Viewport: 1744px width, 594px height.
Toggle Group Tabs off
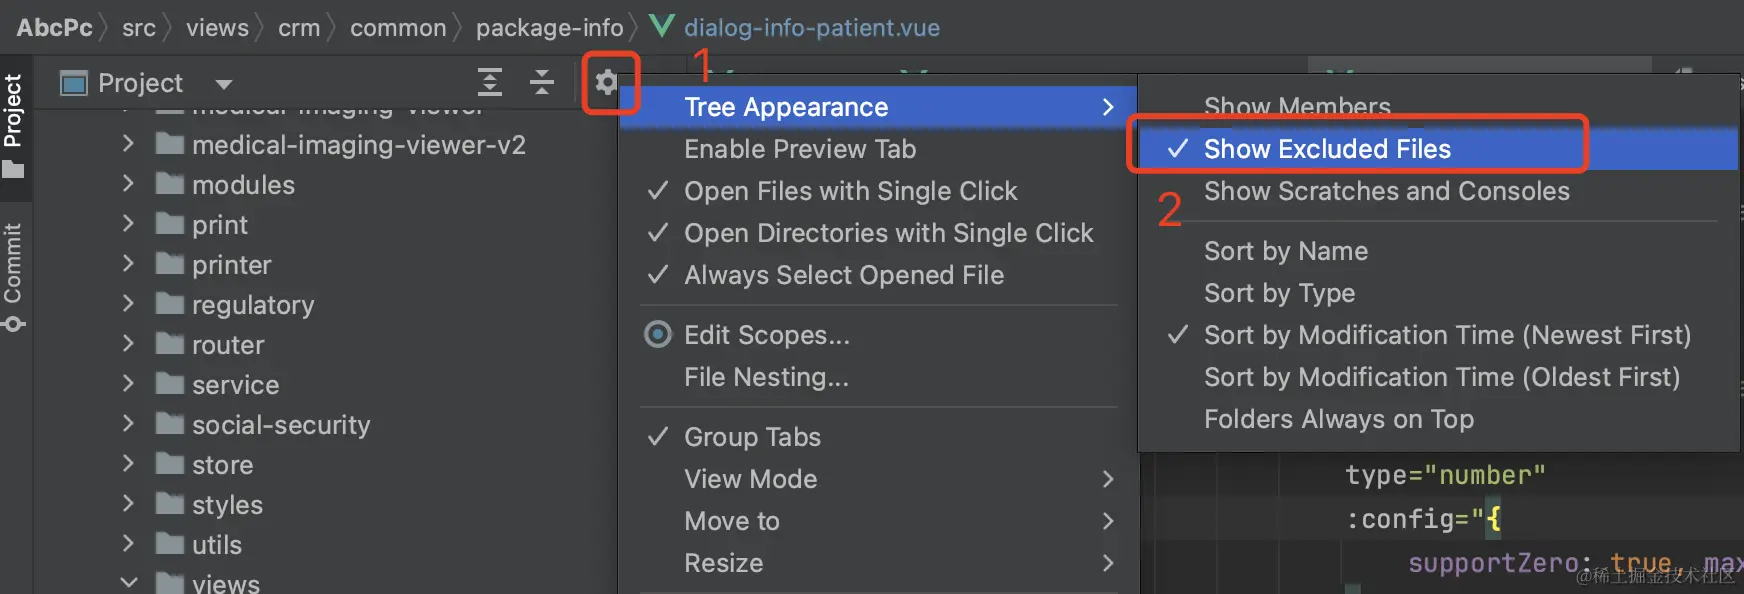coord(751,436)
